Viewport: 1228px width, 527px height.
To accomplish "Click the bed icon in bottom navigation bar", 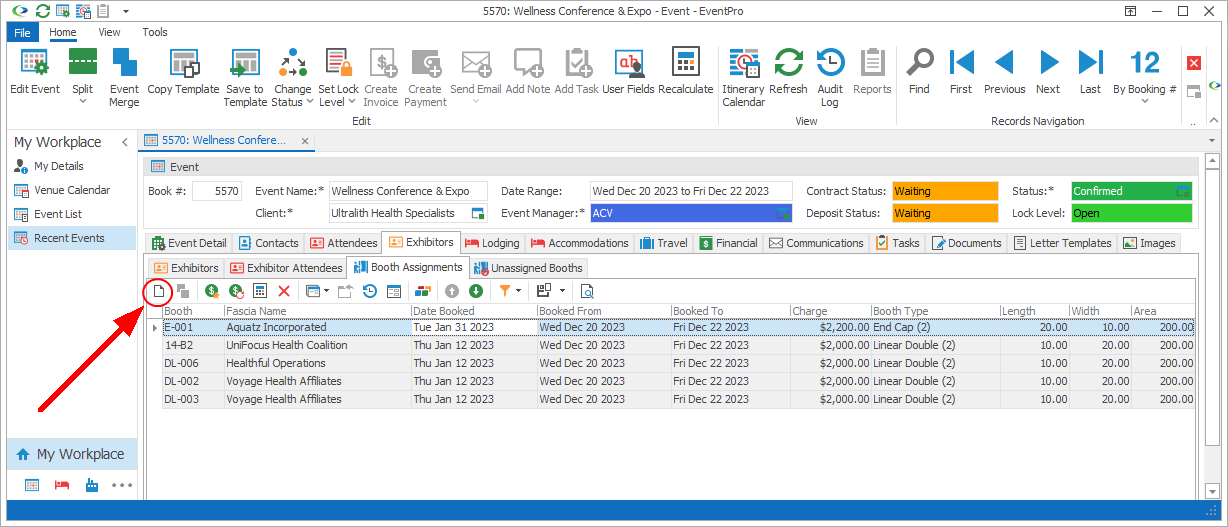I will (62, 486).
